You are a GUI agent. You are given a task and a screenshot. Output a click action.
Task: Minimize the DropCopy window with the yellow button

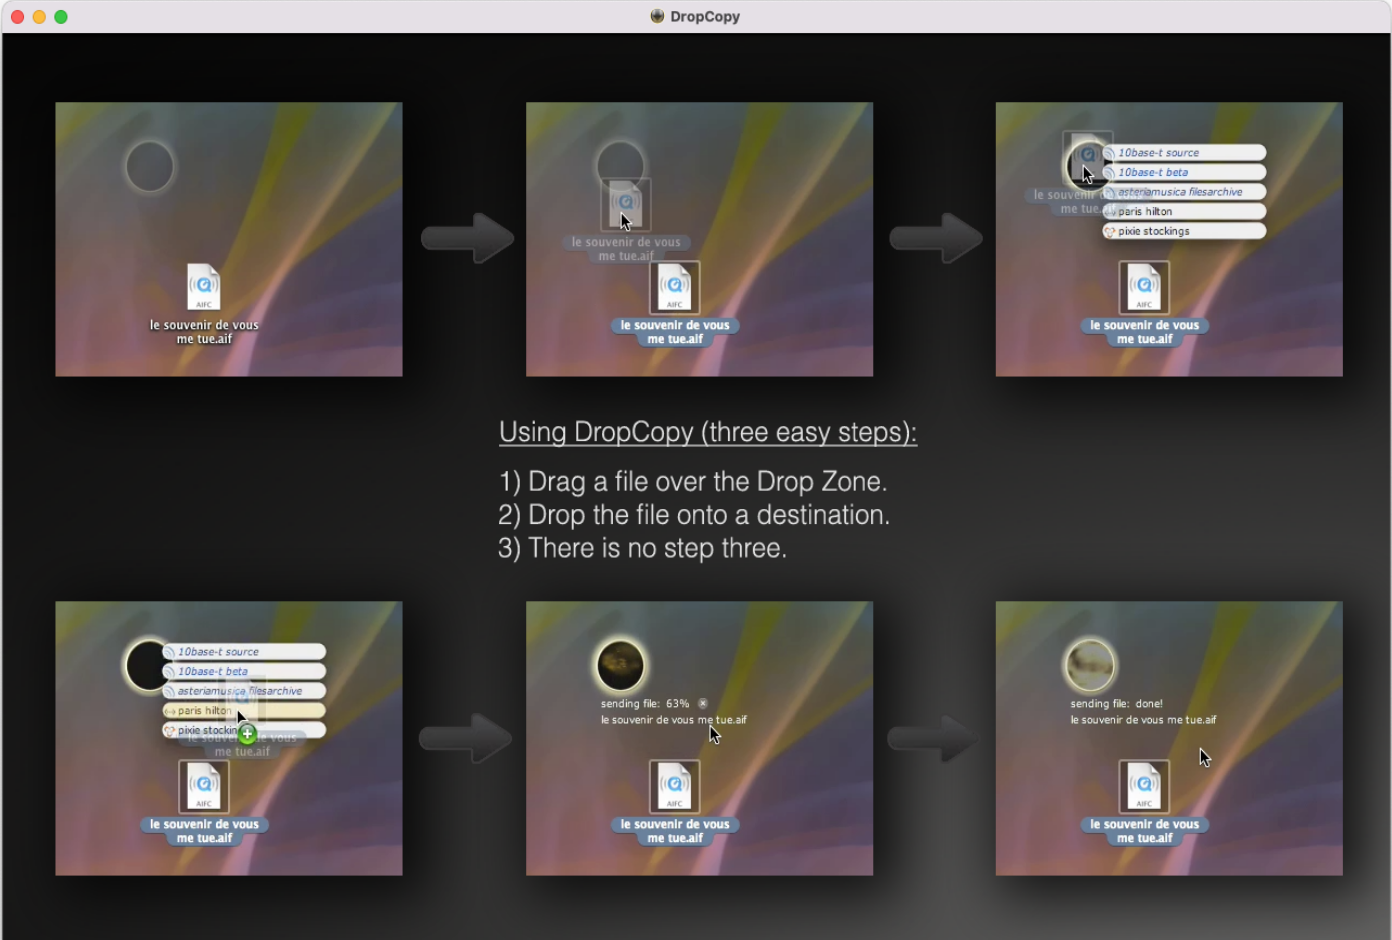pyautogui.click(x=39, y=17)
